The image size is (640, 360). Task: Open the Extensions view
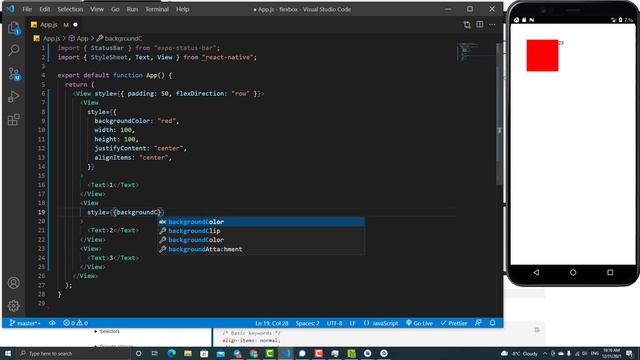(13, 120)
